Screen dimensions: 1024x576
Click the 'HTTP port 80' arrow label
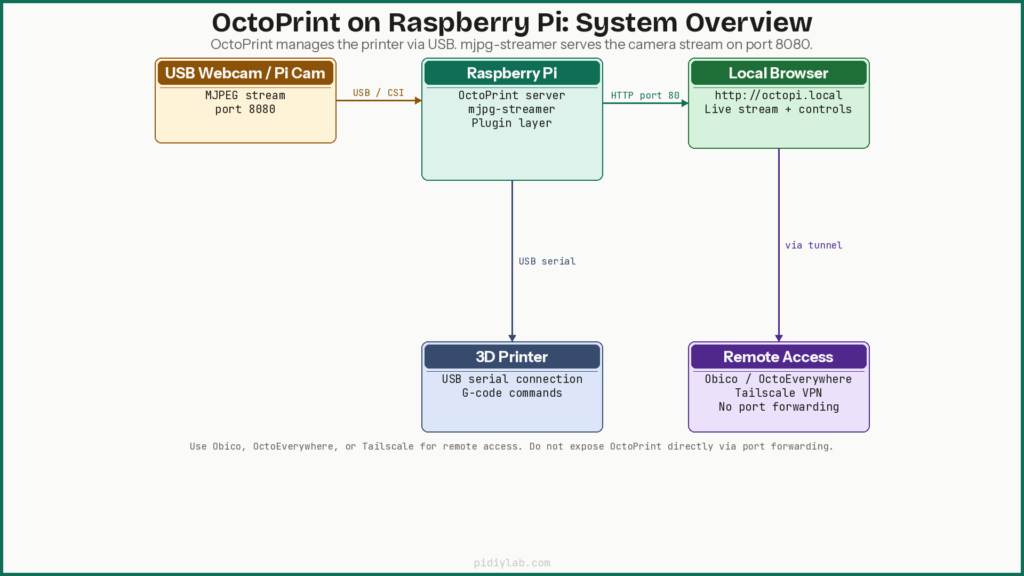click(645, 95)
